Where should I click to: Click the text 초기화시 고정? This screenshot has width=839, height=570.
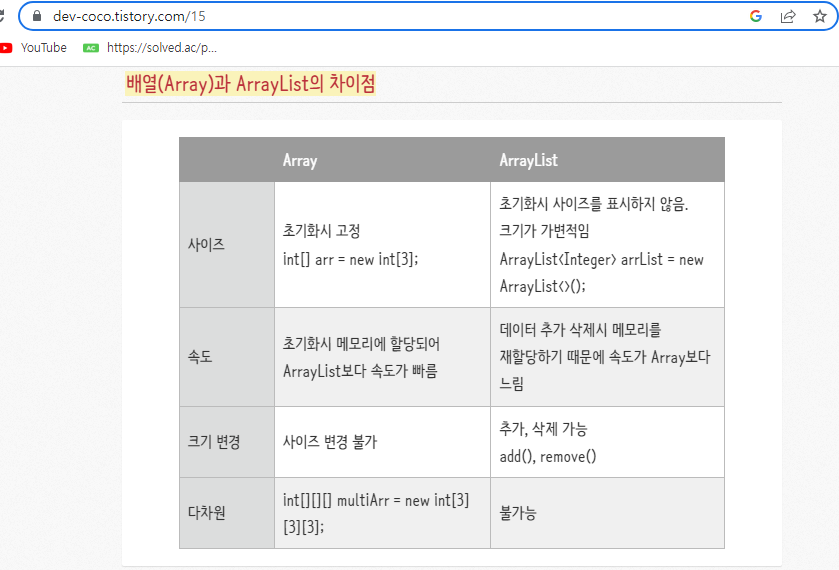(322, 231)
